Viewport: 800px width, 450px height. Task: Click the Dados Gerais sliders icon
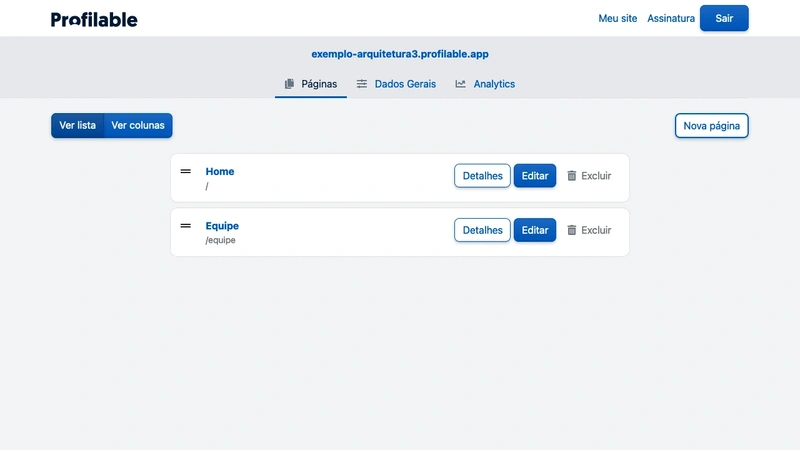(362, 84)
